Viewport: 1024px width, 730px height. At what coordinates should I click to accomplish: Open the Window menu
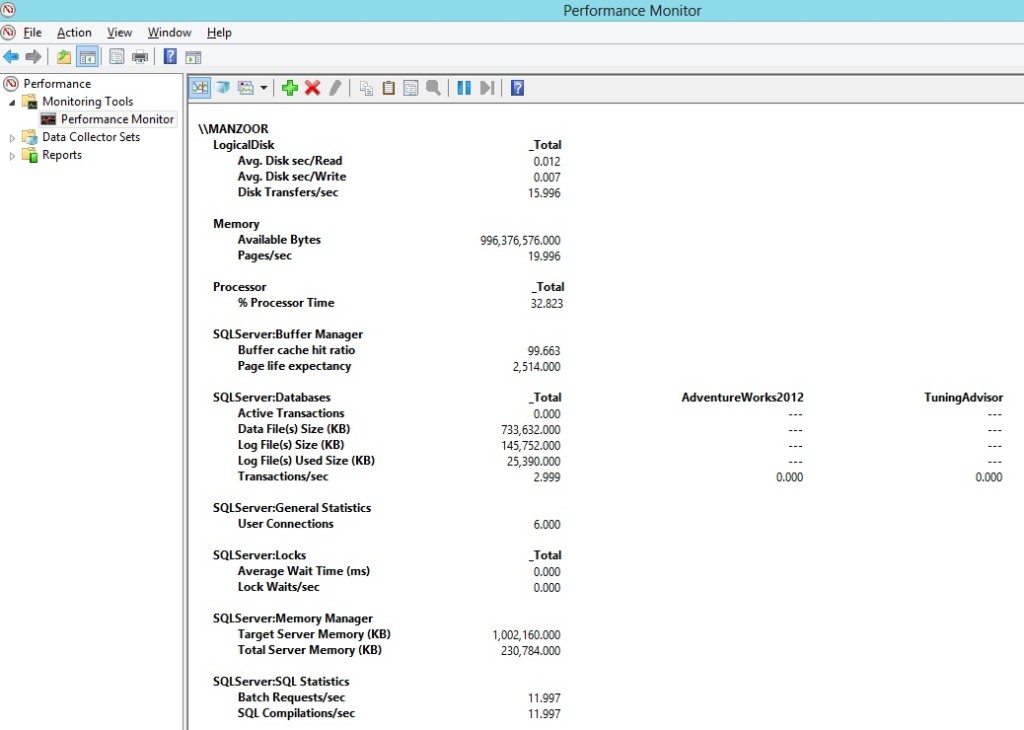[x=169, y=32]
